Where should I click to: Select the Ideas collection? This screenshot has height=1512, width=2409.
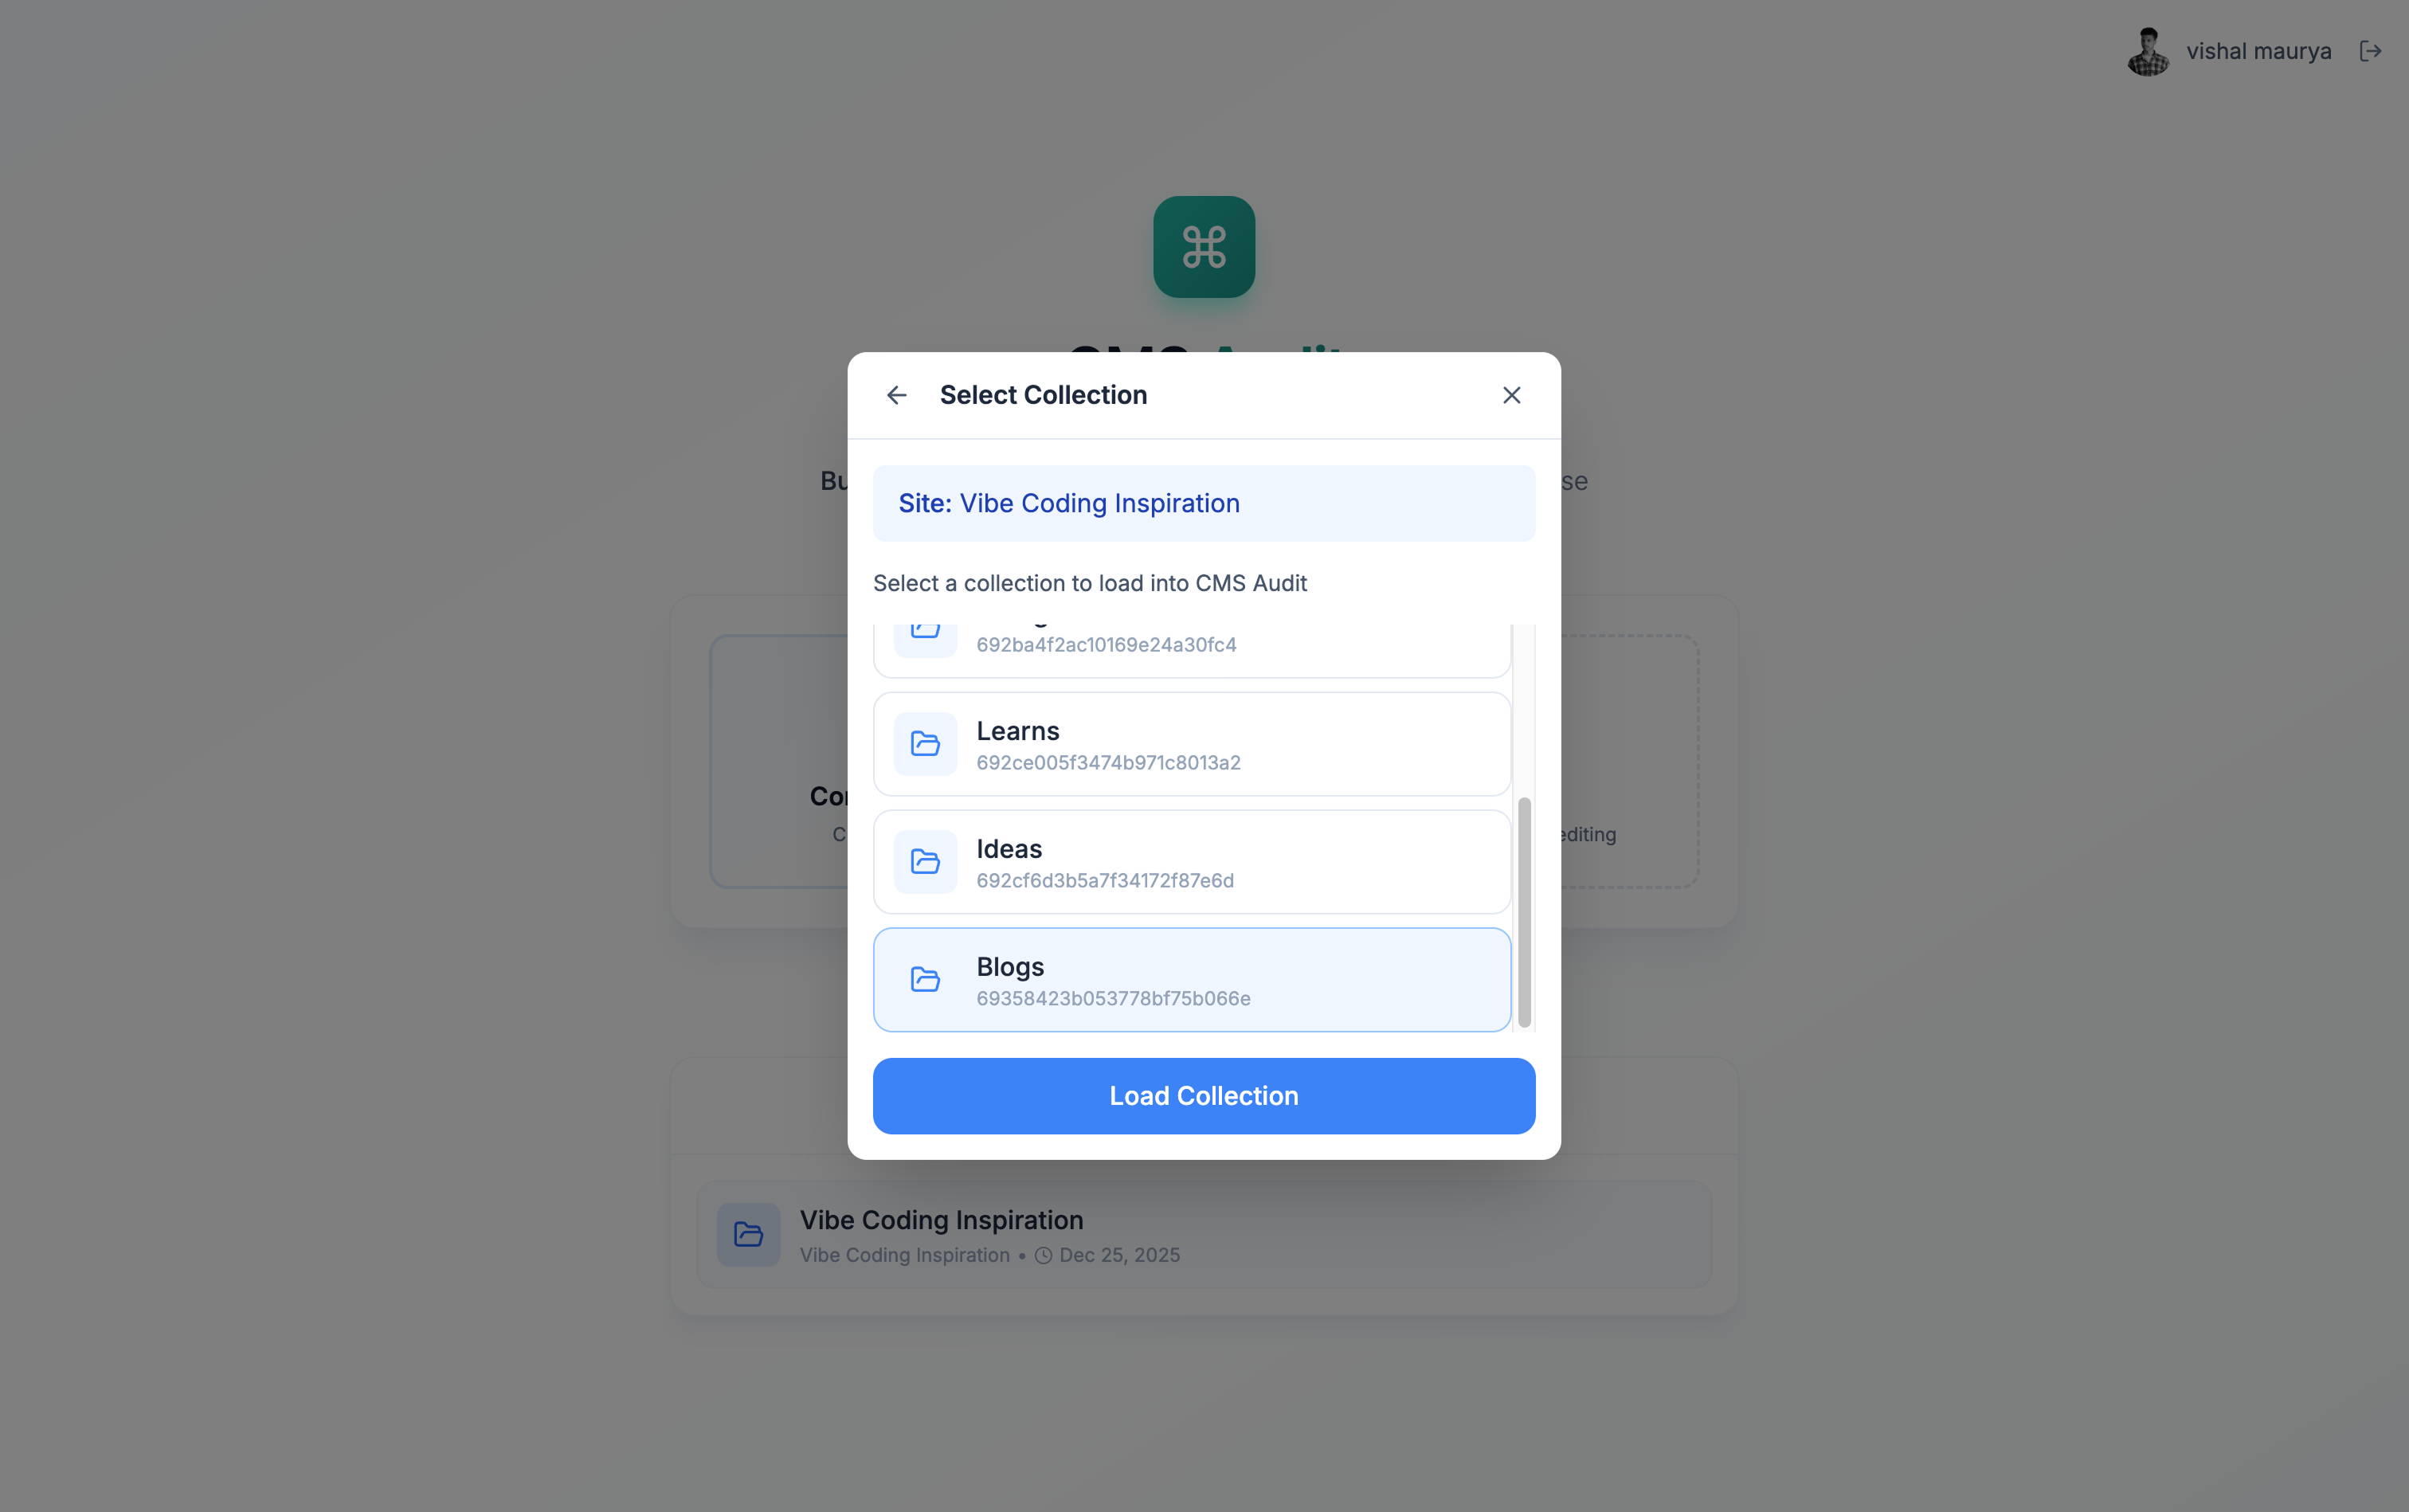tap(1191, 861)
